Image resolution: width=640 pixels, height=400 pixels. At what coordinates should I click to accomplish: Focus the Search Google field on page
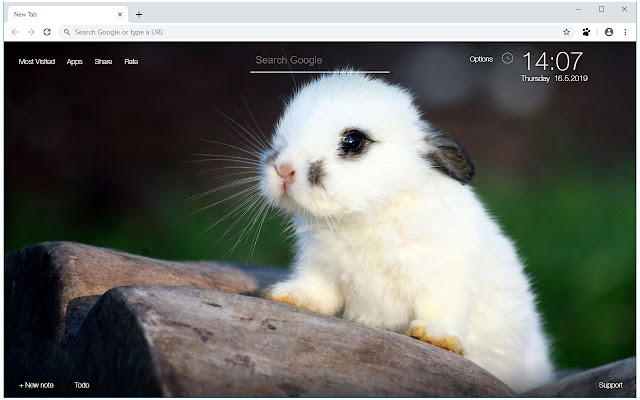click(320, 61)
